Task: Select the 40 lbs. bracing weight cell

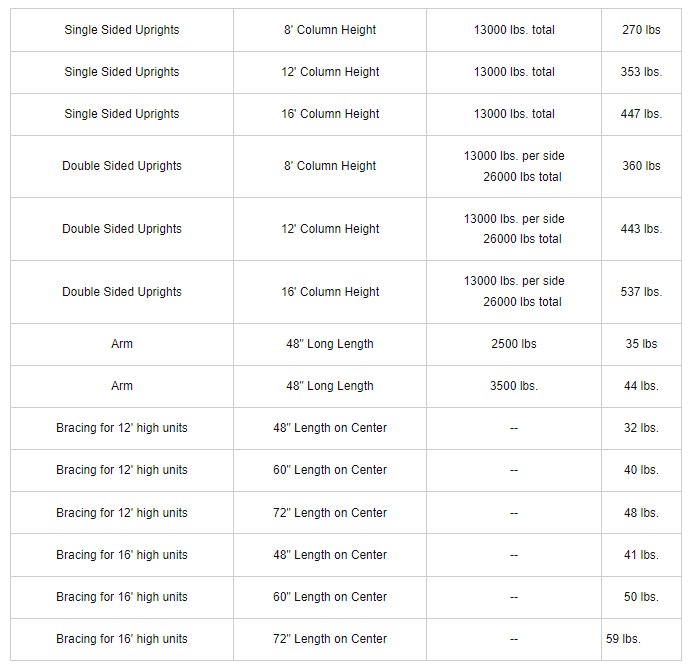Action: [641, 470]
